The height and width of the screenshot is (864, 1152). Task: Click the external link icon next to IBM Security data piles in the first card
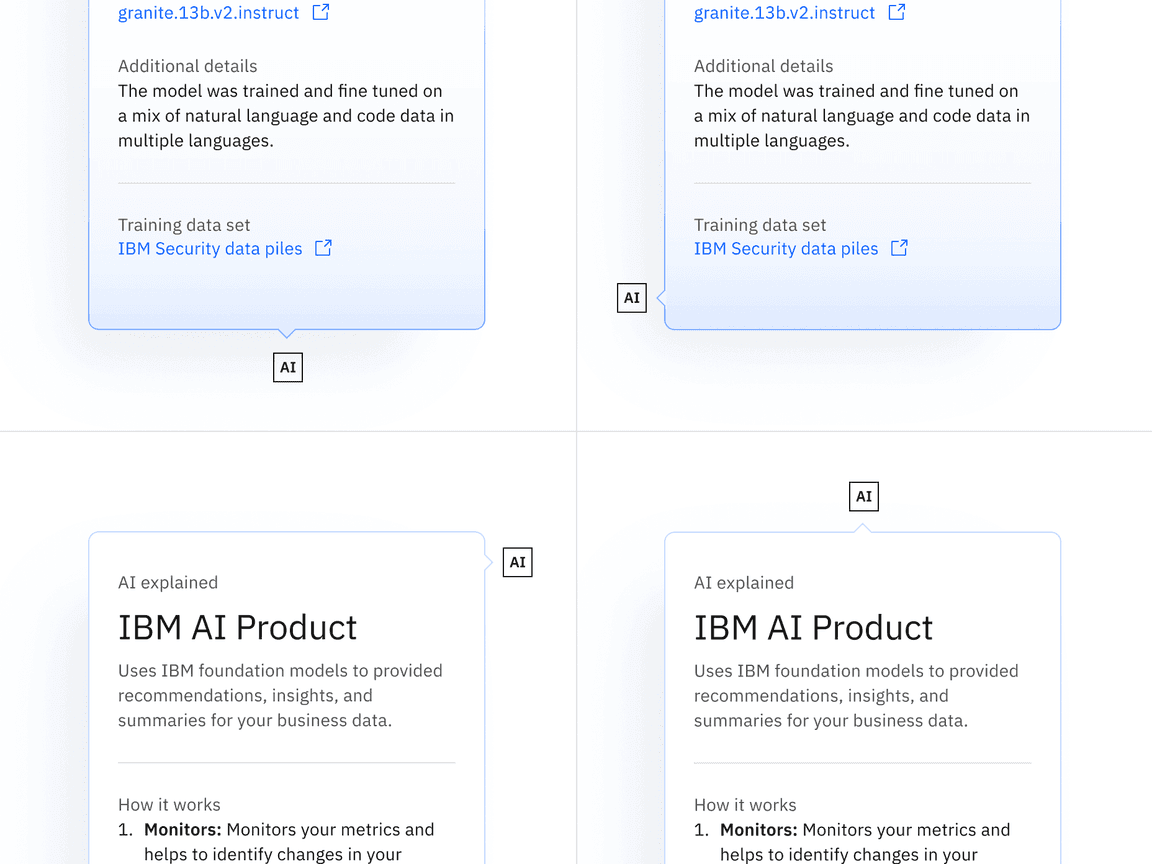(322, 247)
